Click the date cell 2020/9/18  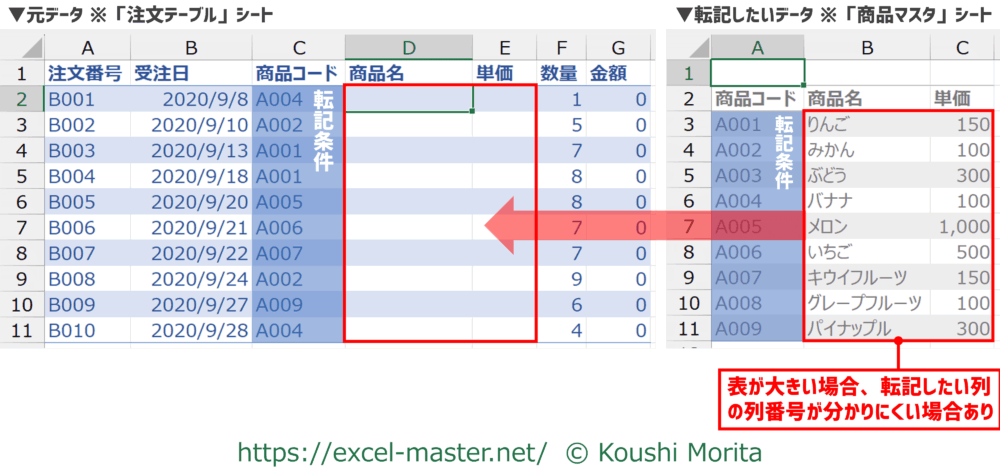pos(191,177)
